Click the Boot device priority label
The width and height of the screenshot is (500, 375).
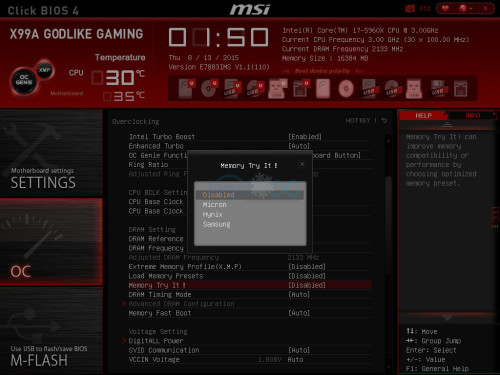[x=322, y=71]
